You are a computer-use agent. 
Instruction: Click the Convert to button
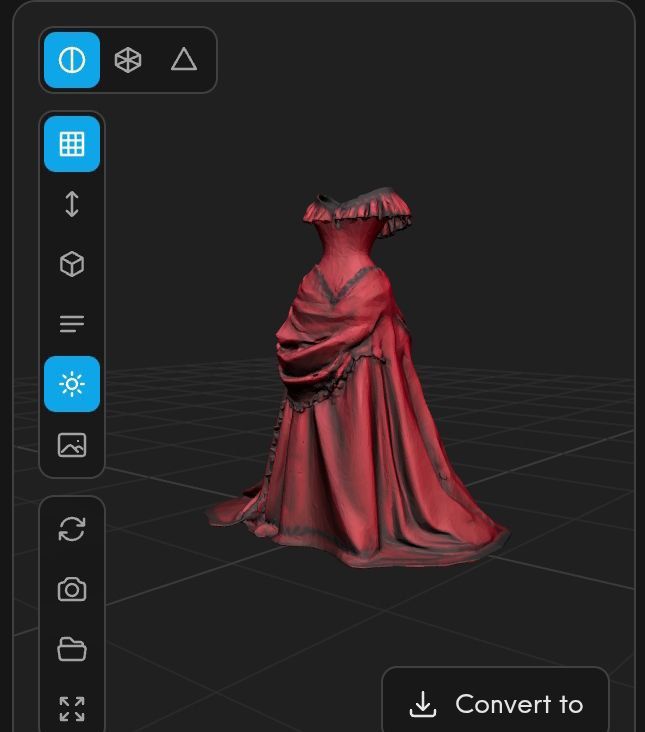(x=496, y=704)
